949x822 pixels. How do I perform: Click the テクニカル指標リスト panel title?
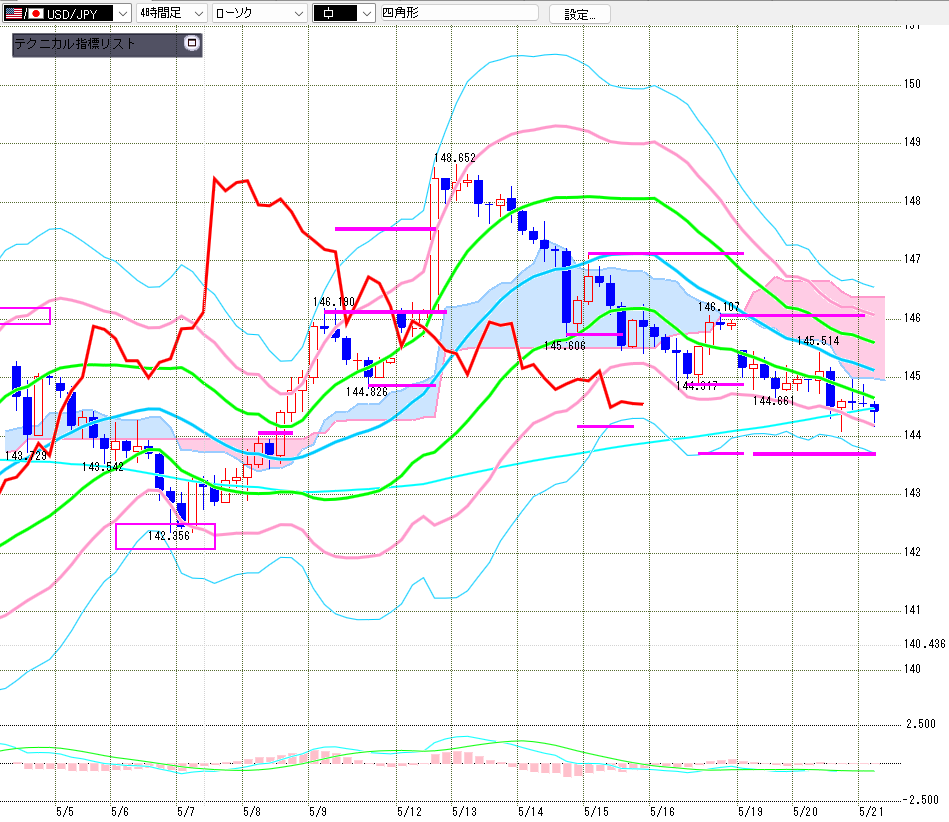click(x=74, y=44)
